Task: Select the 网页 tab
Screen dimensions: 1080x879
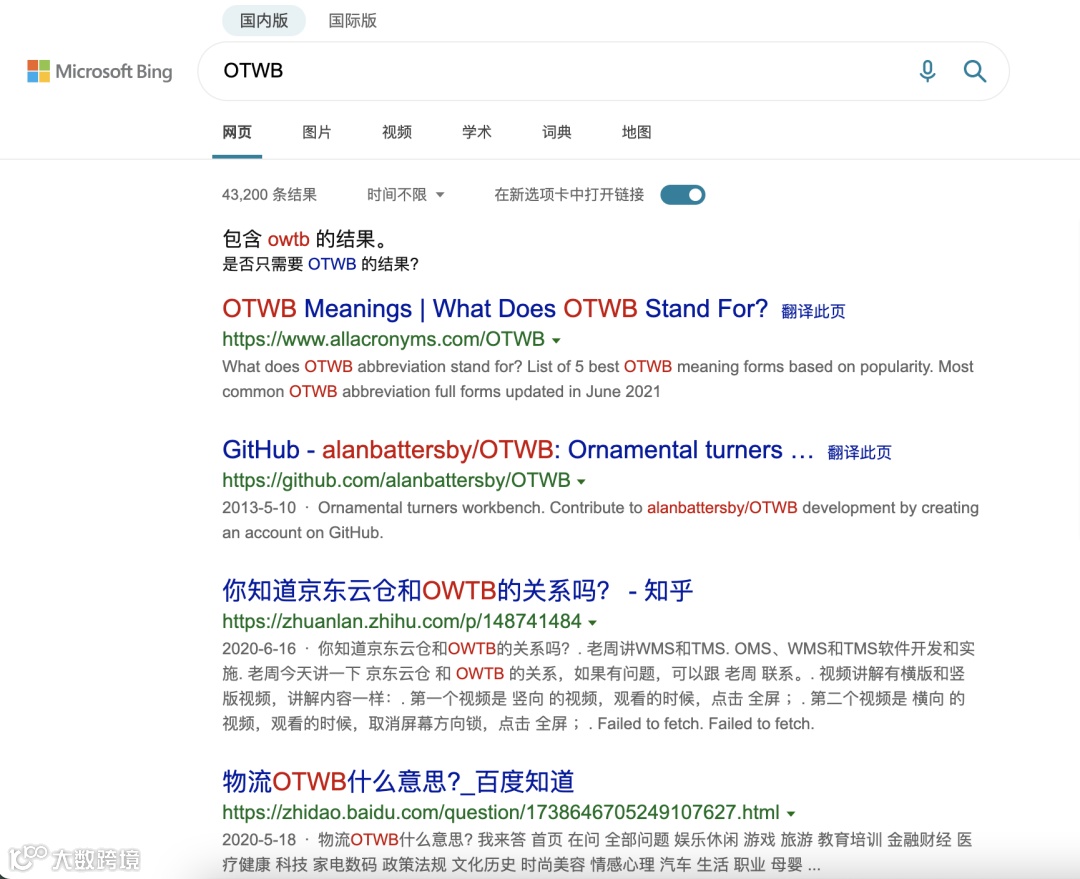Action: point(237,132)
